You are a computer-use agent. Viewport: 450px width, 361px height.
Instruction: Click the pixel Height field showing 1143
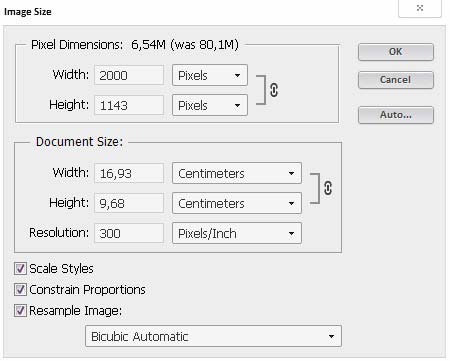click(129, 105)
